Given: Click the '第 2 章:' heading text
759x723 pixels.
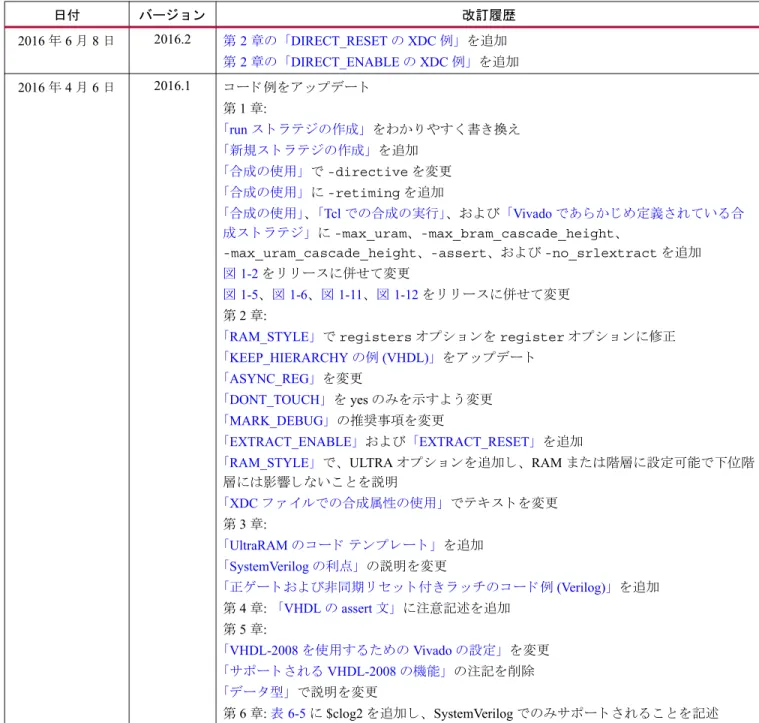Looking at the screenshot, I should click(245, 316).
